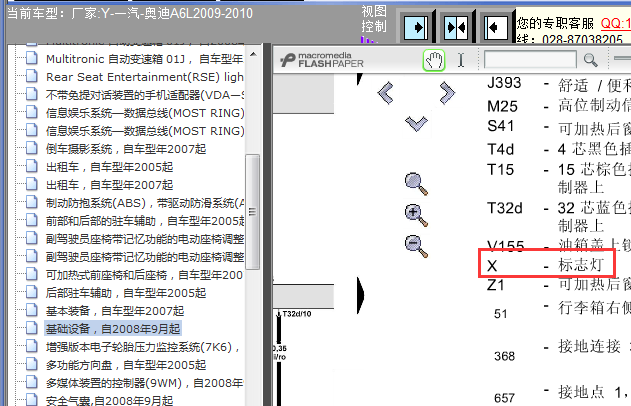Screen dimensions: 631x406
Task: Click page icon beside 基础设备
Action: [x=32, y=328]
